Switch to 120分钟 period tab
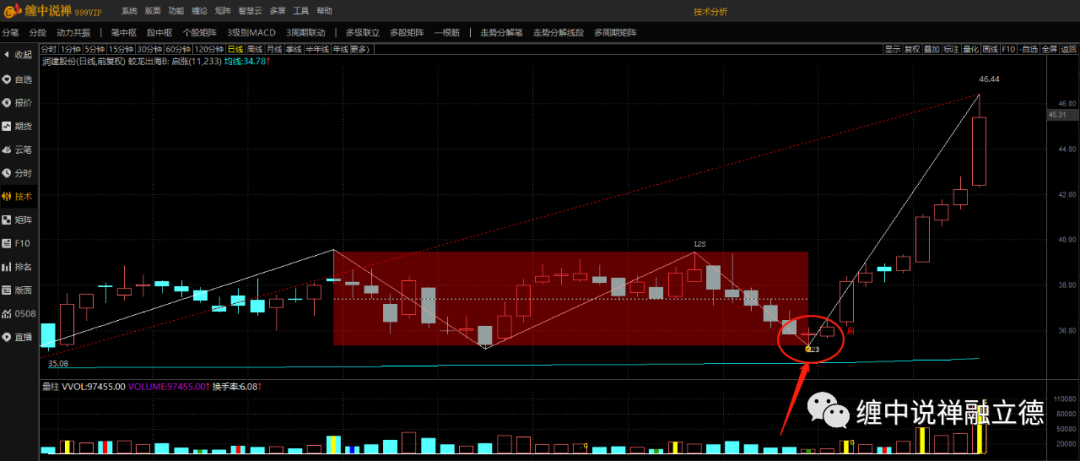The height and width of the screenshot is (461, 1080). [208, 49]
